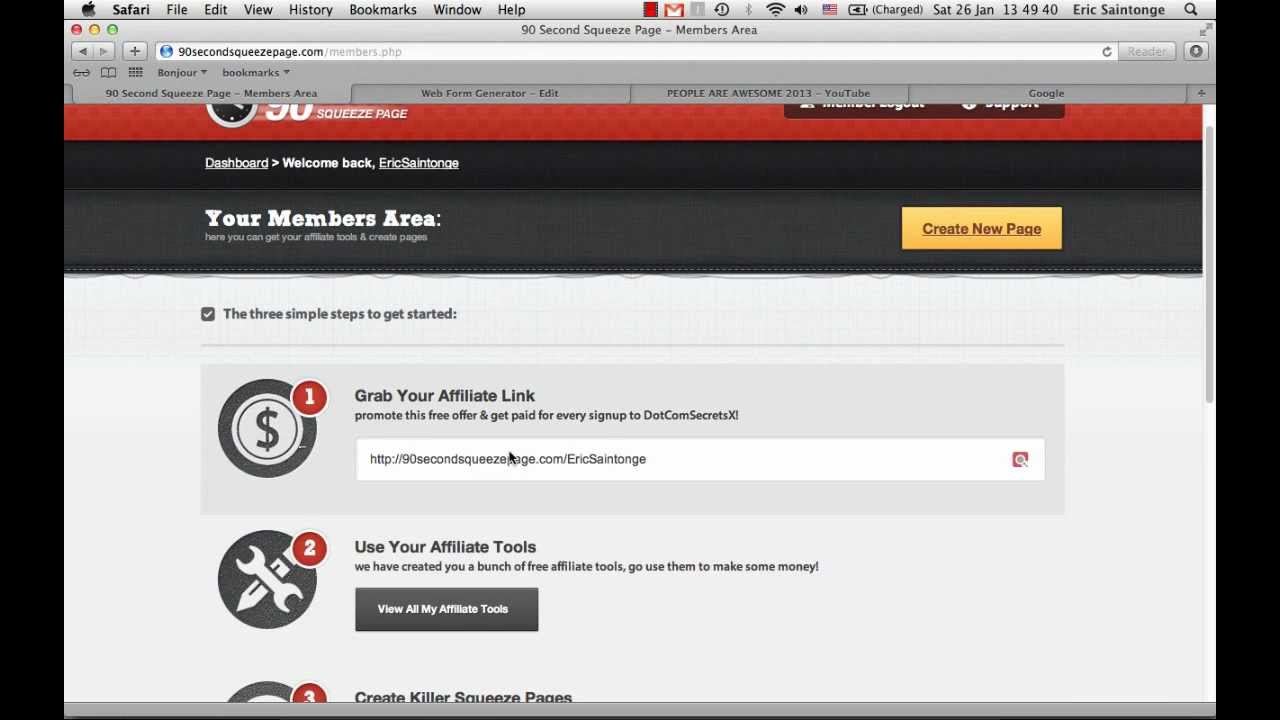
Task: Click the Reader button
Action: point(1147,52)
